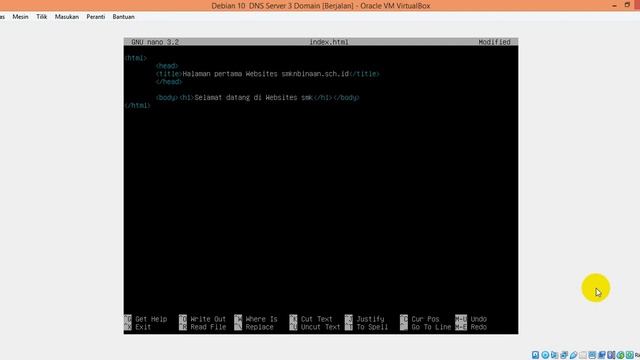Click the 'Read File' shortcut label
The height and width of the screenshot is (360, 640).
[x=208, y=327]
